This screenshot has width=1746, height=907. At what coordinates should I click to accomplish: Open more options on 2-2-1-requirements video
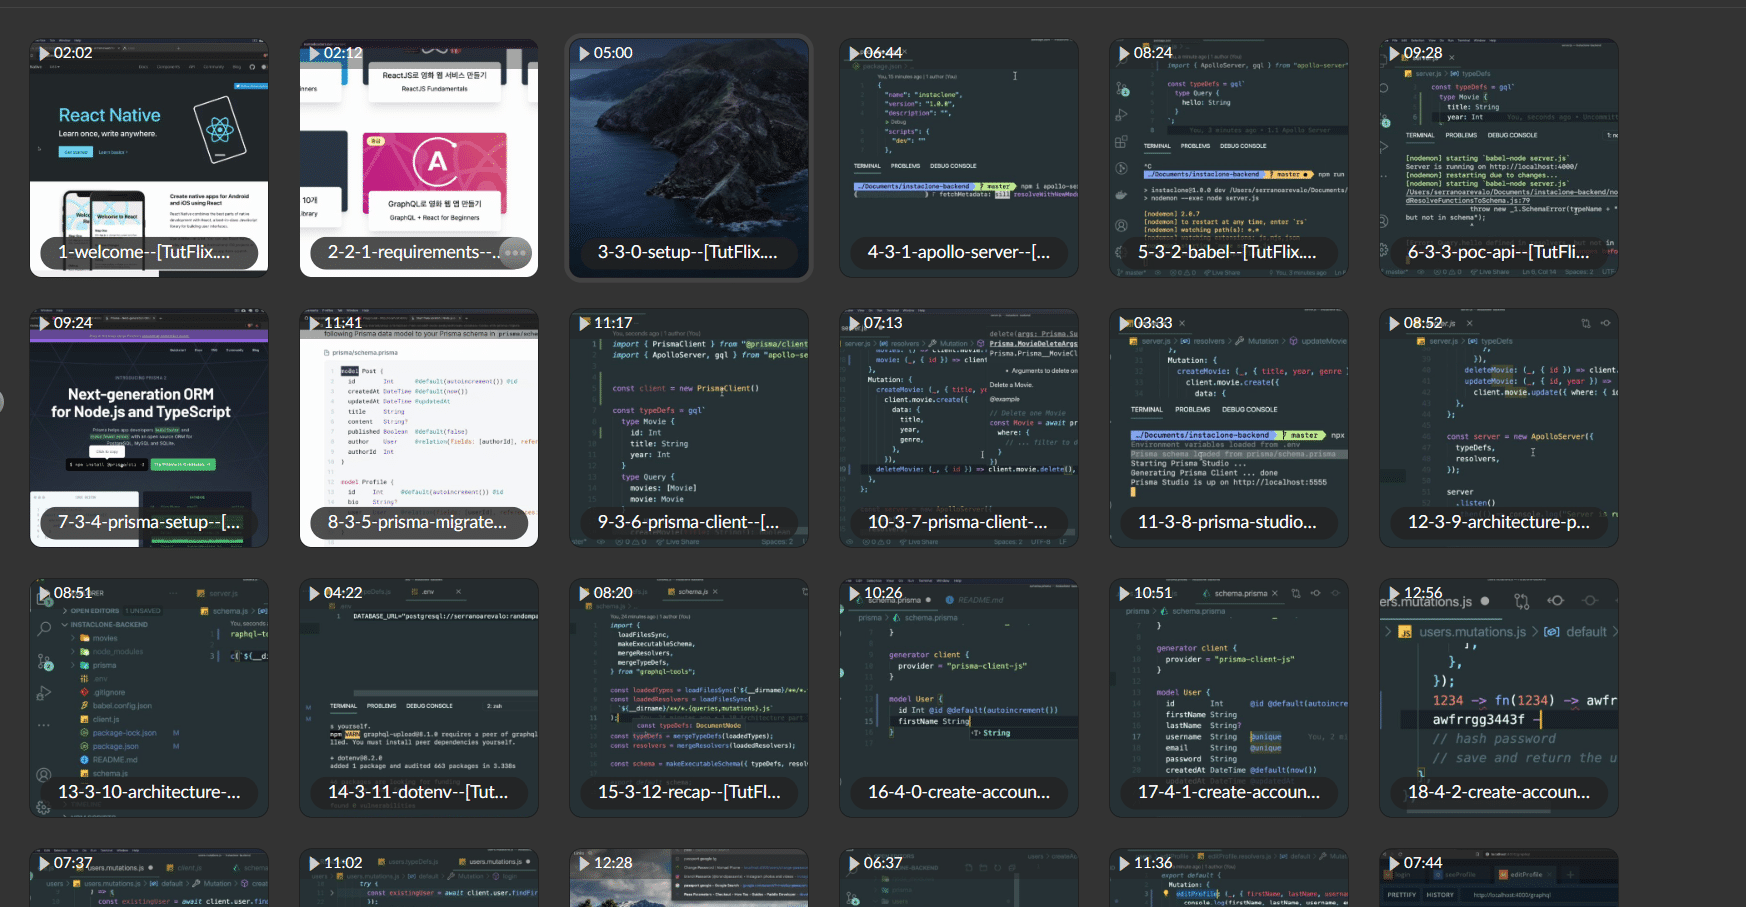point(515,253)
